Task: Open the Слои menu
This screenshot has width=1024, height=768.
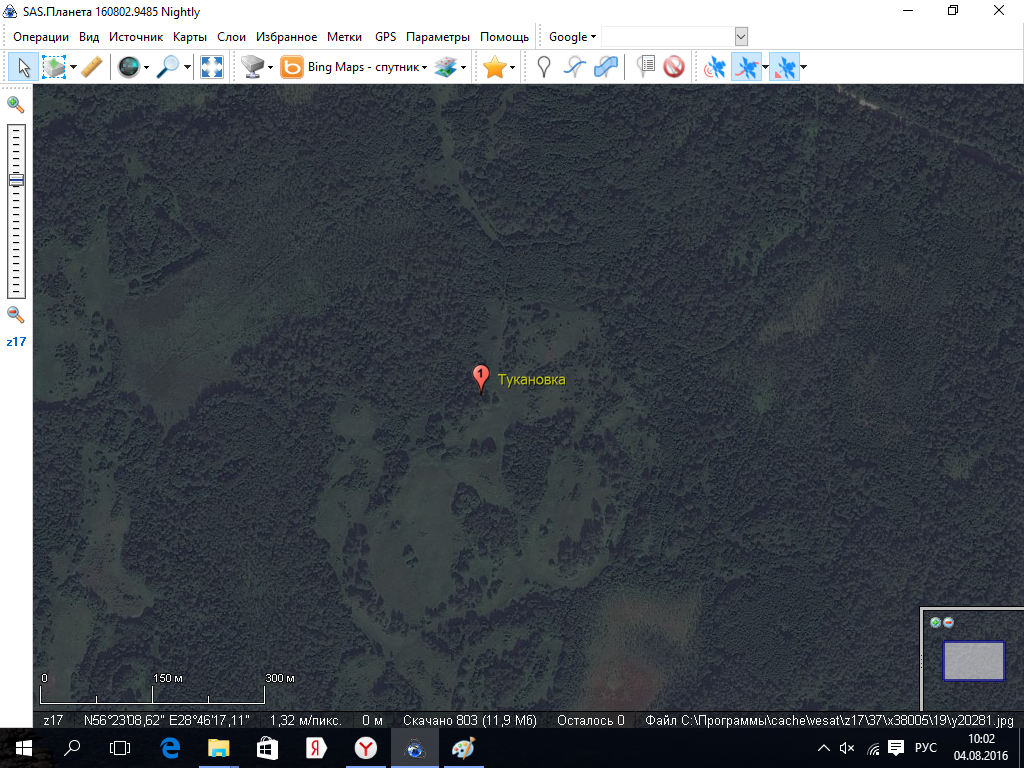Action: 231,37
